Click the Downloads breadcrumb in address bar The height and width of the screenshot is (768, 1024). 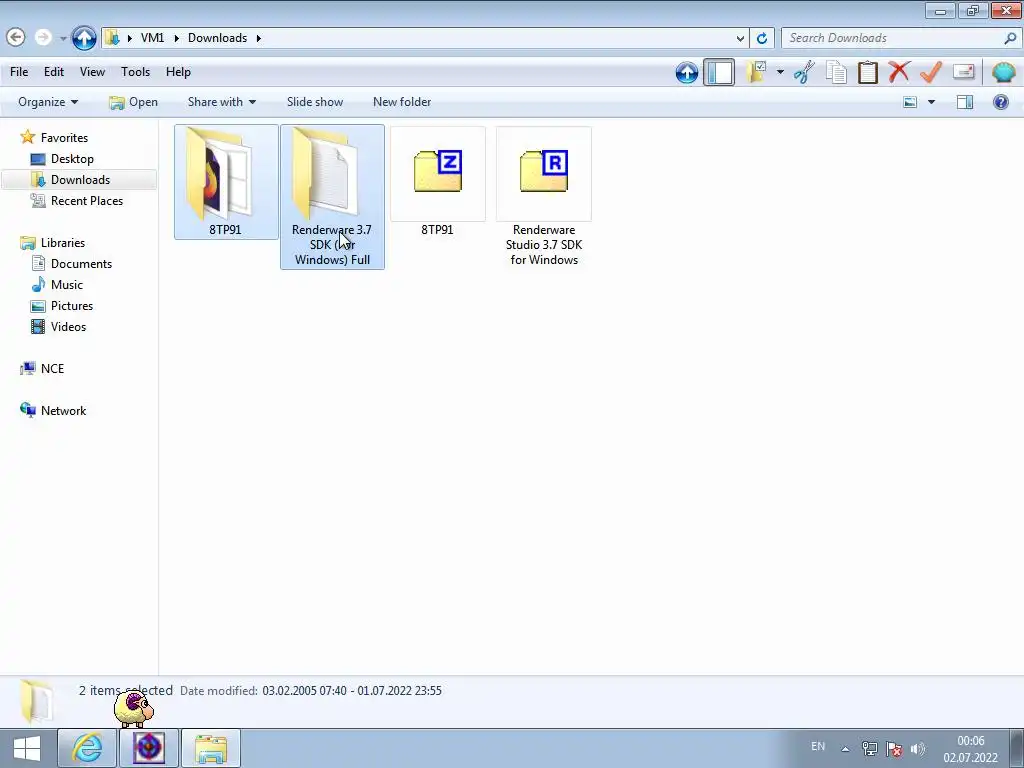(217, 38)
